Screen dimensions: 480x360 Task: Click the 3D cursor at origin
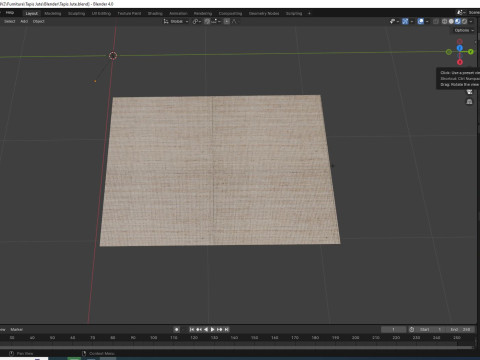113,56
